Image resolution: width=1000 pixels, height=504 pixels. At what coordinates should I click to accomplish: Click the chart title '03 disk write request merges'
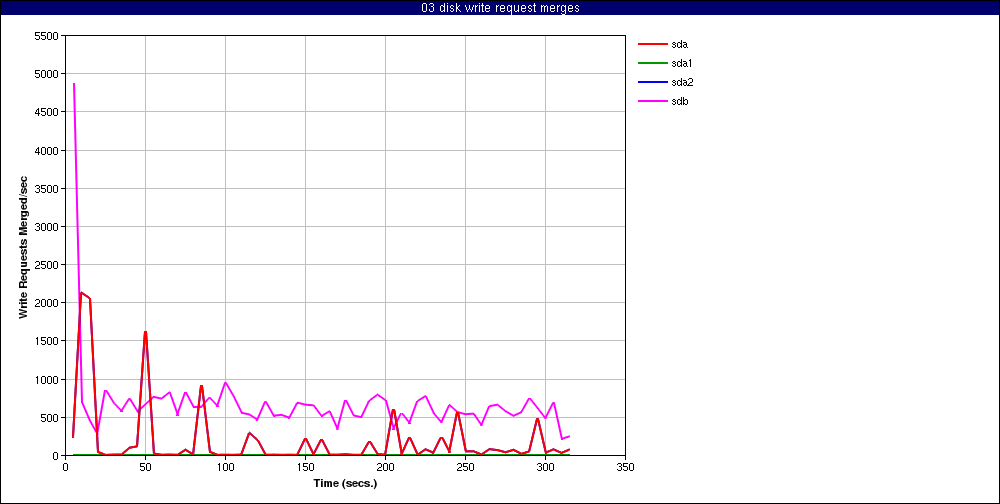500,8
